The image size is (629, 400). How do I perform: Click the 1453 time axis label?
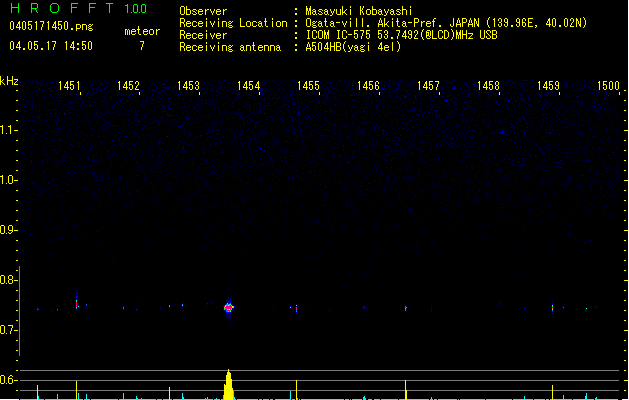189,85
